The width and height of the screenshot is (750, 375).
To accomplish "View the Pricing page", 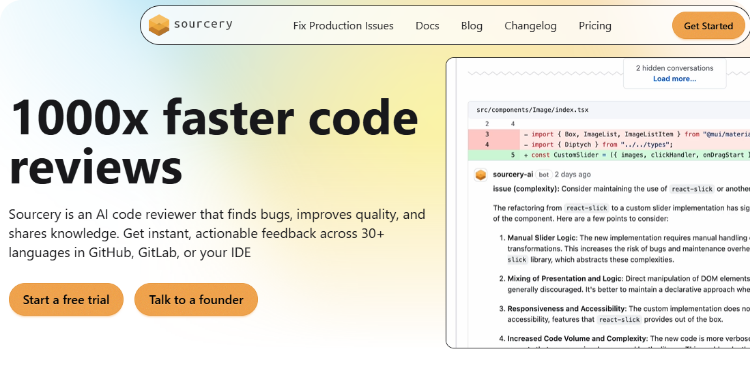I will [x=595, y=26].
